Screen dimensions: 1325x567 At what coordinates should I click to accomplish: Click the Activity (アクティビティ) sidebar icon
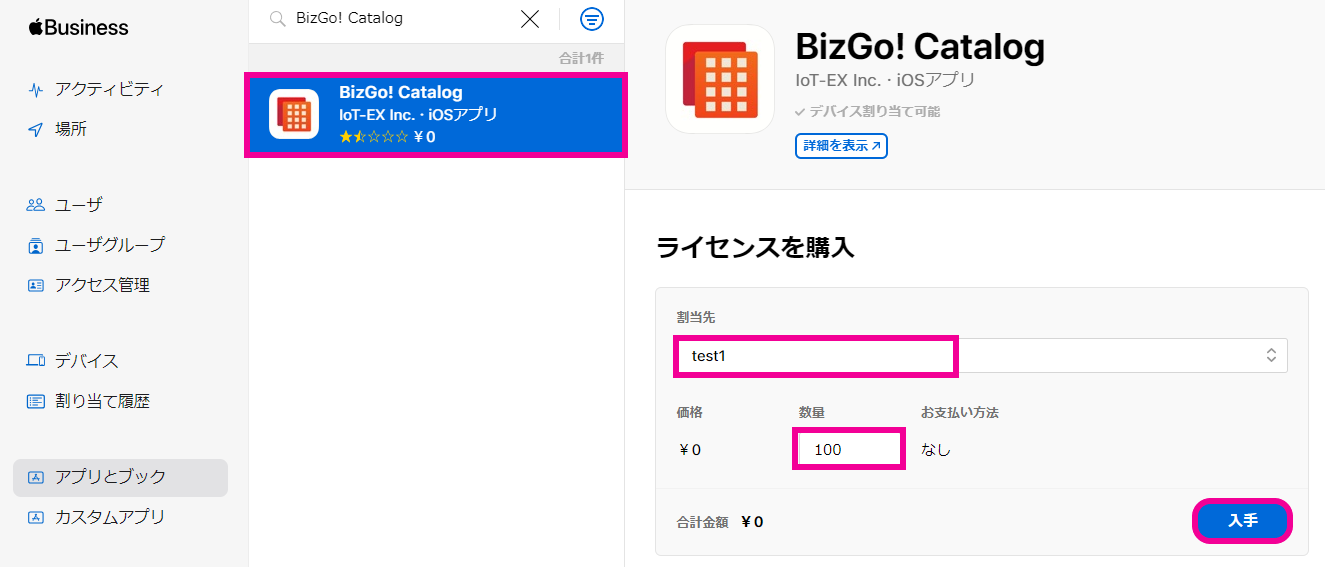pyautogui.click(x=36, y=90)
